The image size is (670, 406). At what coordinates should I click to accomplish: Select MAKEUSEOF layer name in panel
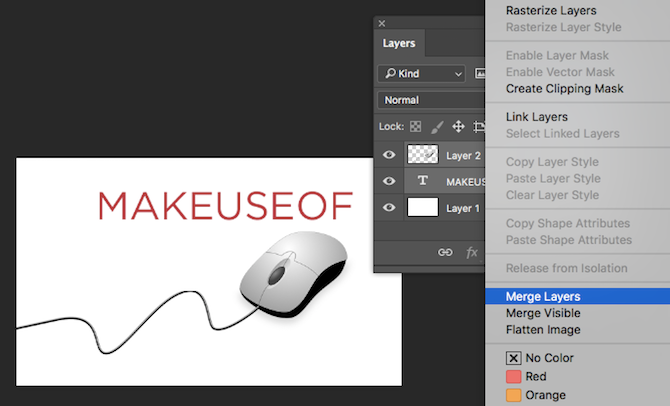(465, 182)
